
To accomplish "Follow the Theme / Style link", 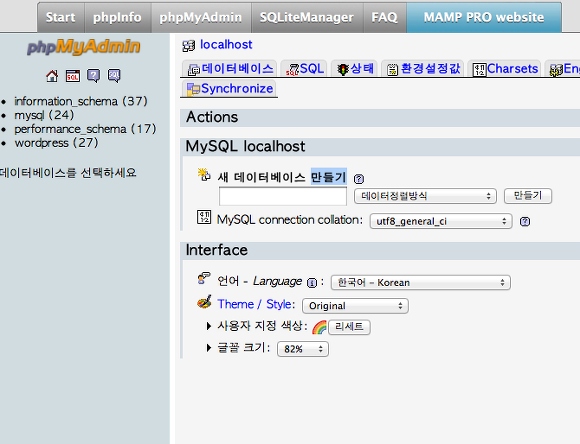I will point(254,304).
